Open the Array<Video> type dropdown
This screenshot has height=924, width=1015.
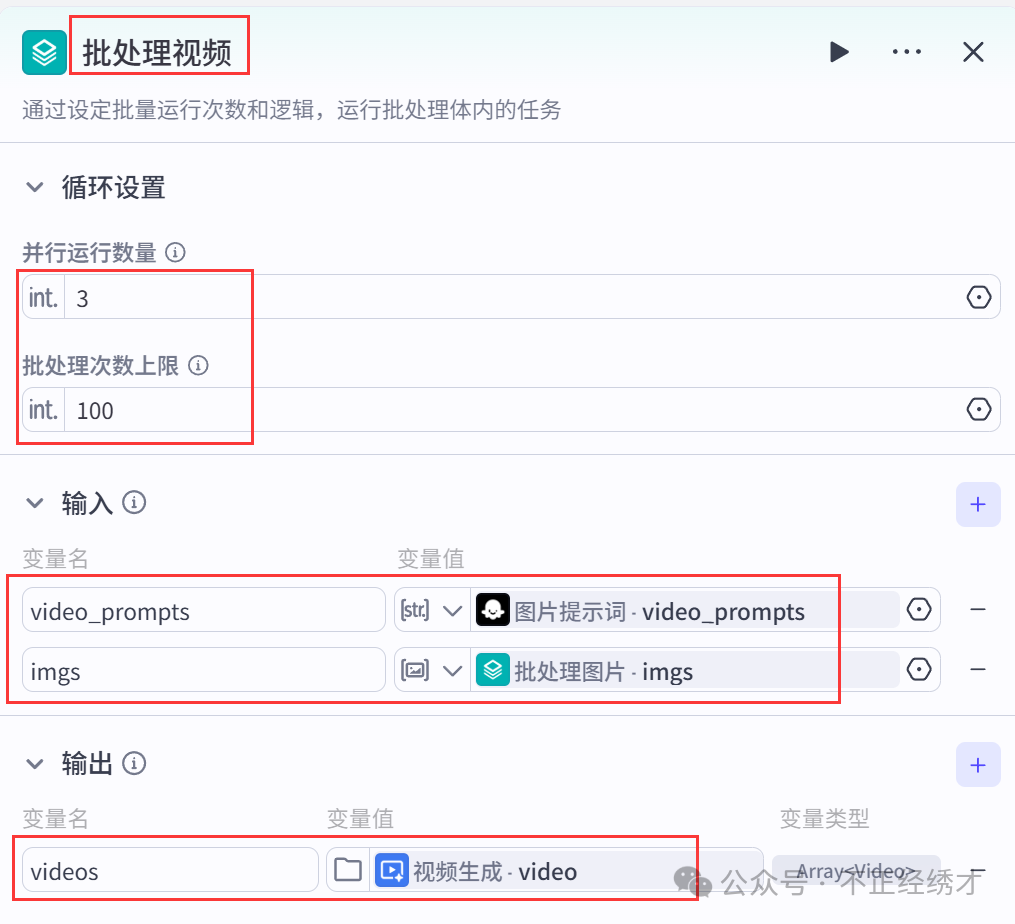tap(855, 871)
